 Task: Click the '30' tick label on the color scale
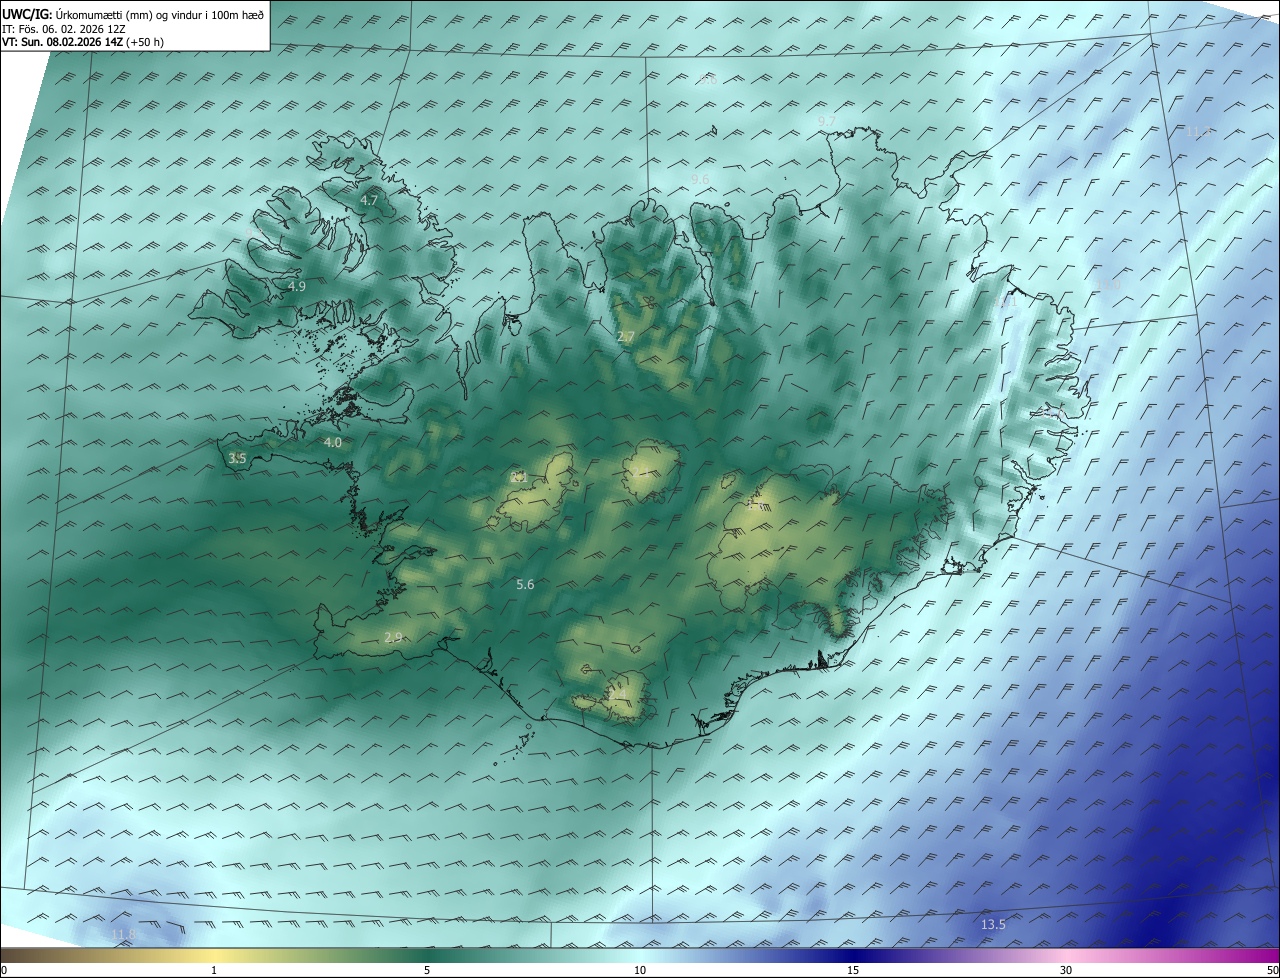[1066, 970]
